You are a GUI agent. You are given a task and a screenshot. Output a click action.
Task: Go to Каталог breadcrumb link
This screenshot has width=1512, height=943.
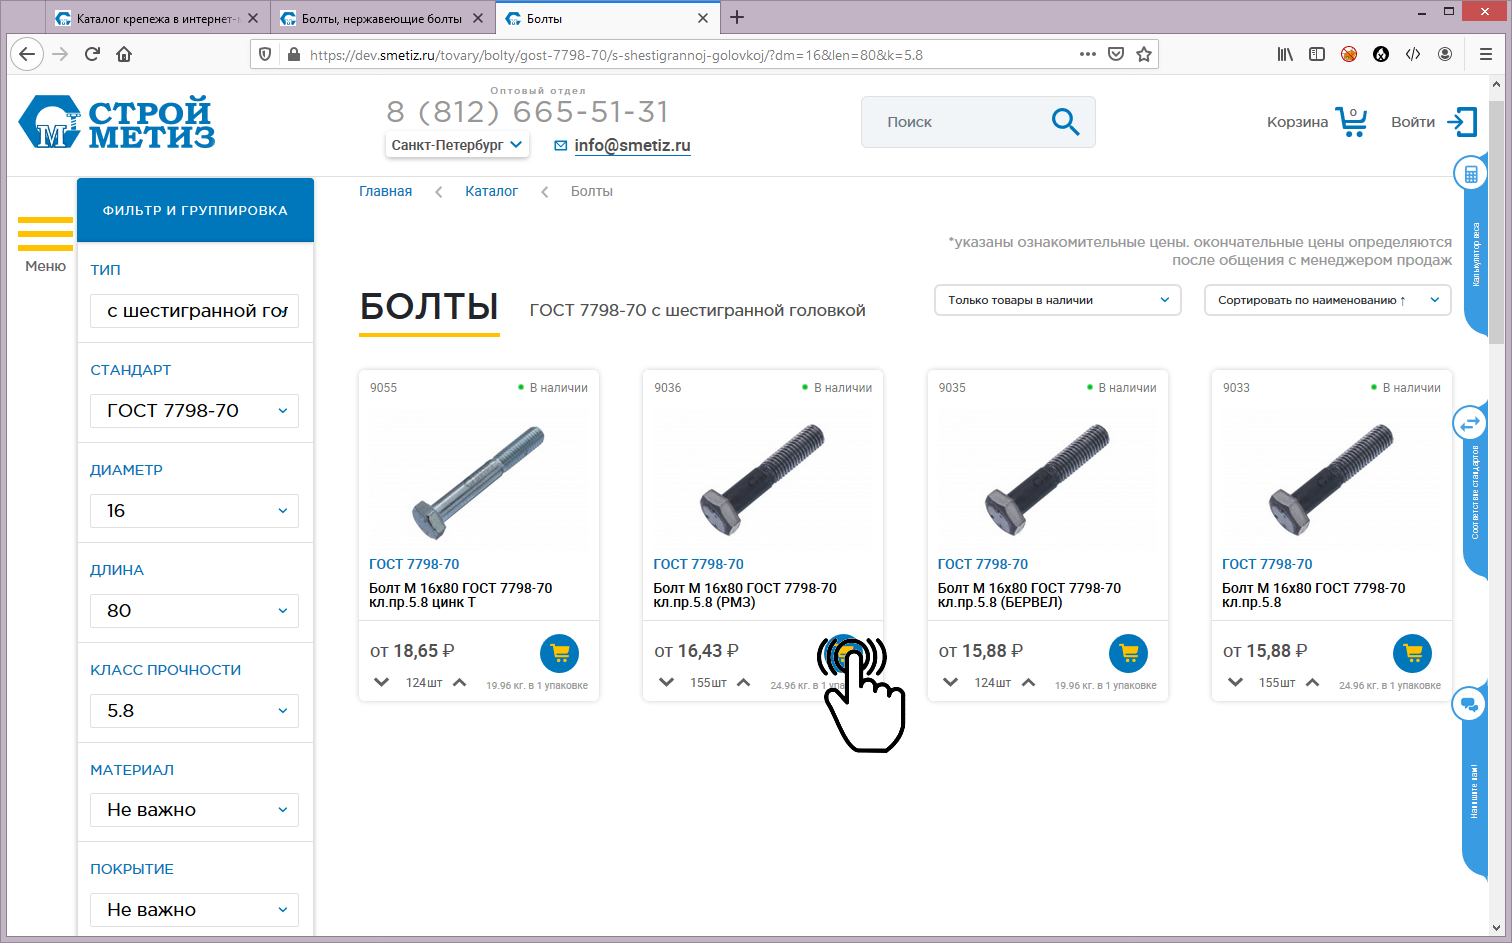[x=491, y=191]
